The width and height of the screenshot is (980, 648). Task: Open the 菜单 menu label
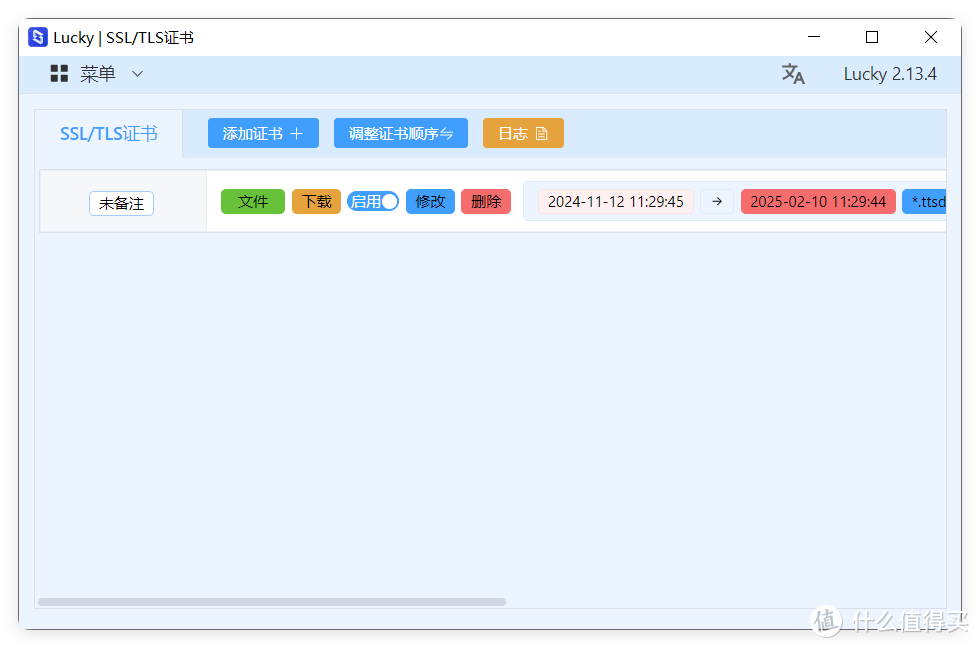[98, 74]
